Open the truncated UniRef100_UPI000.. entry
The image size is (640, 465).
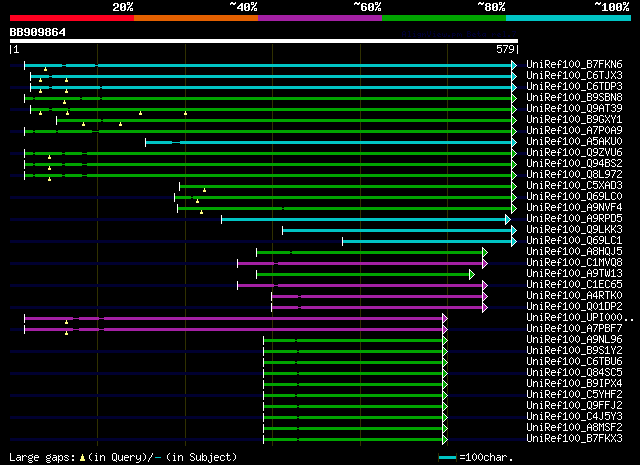click(580, 318)
